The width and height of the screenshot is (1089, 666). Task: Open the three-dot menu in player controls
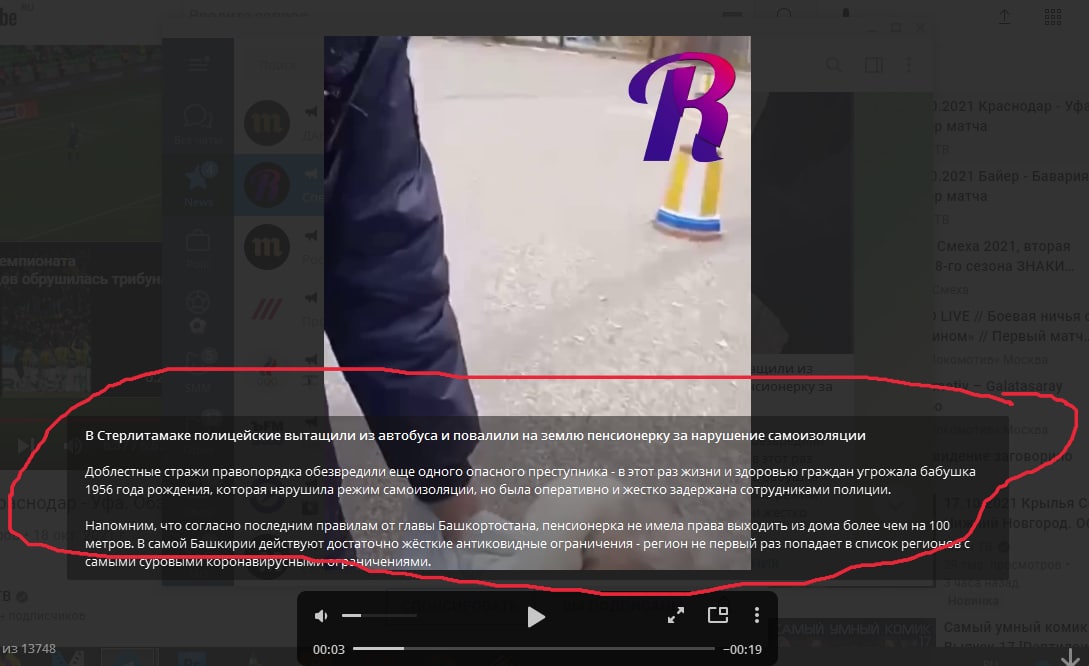click(756, 615)
